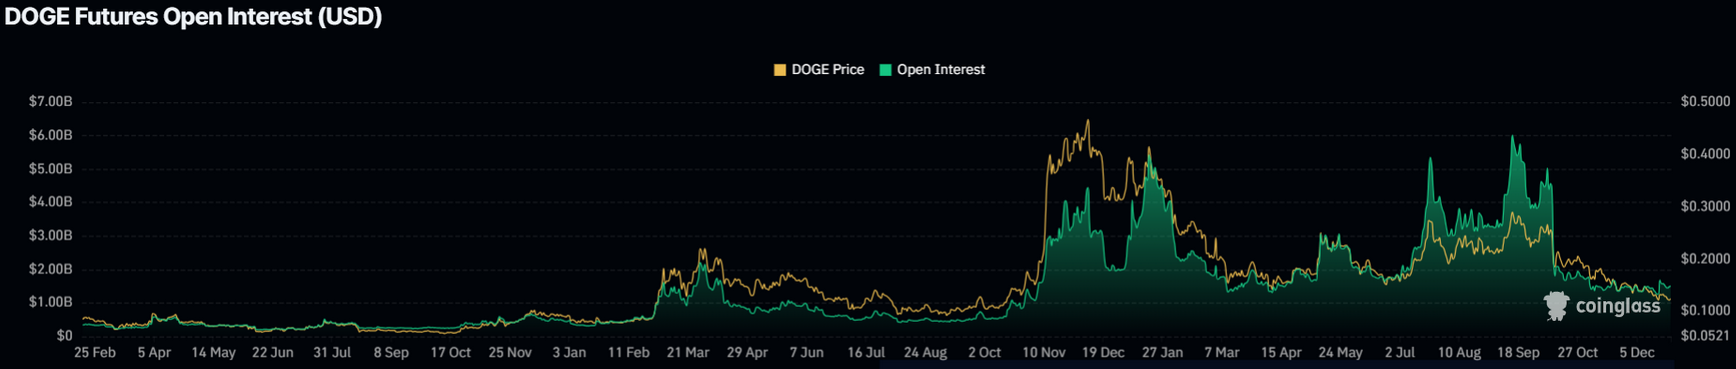Click the 18 Sep date label

point(1518,353)
